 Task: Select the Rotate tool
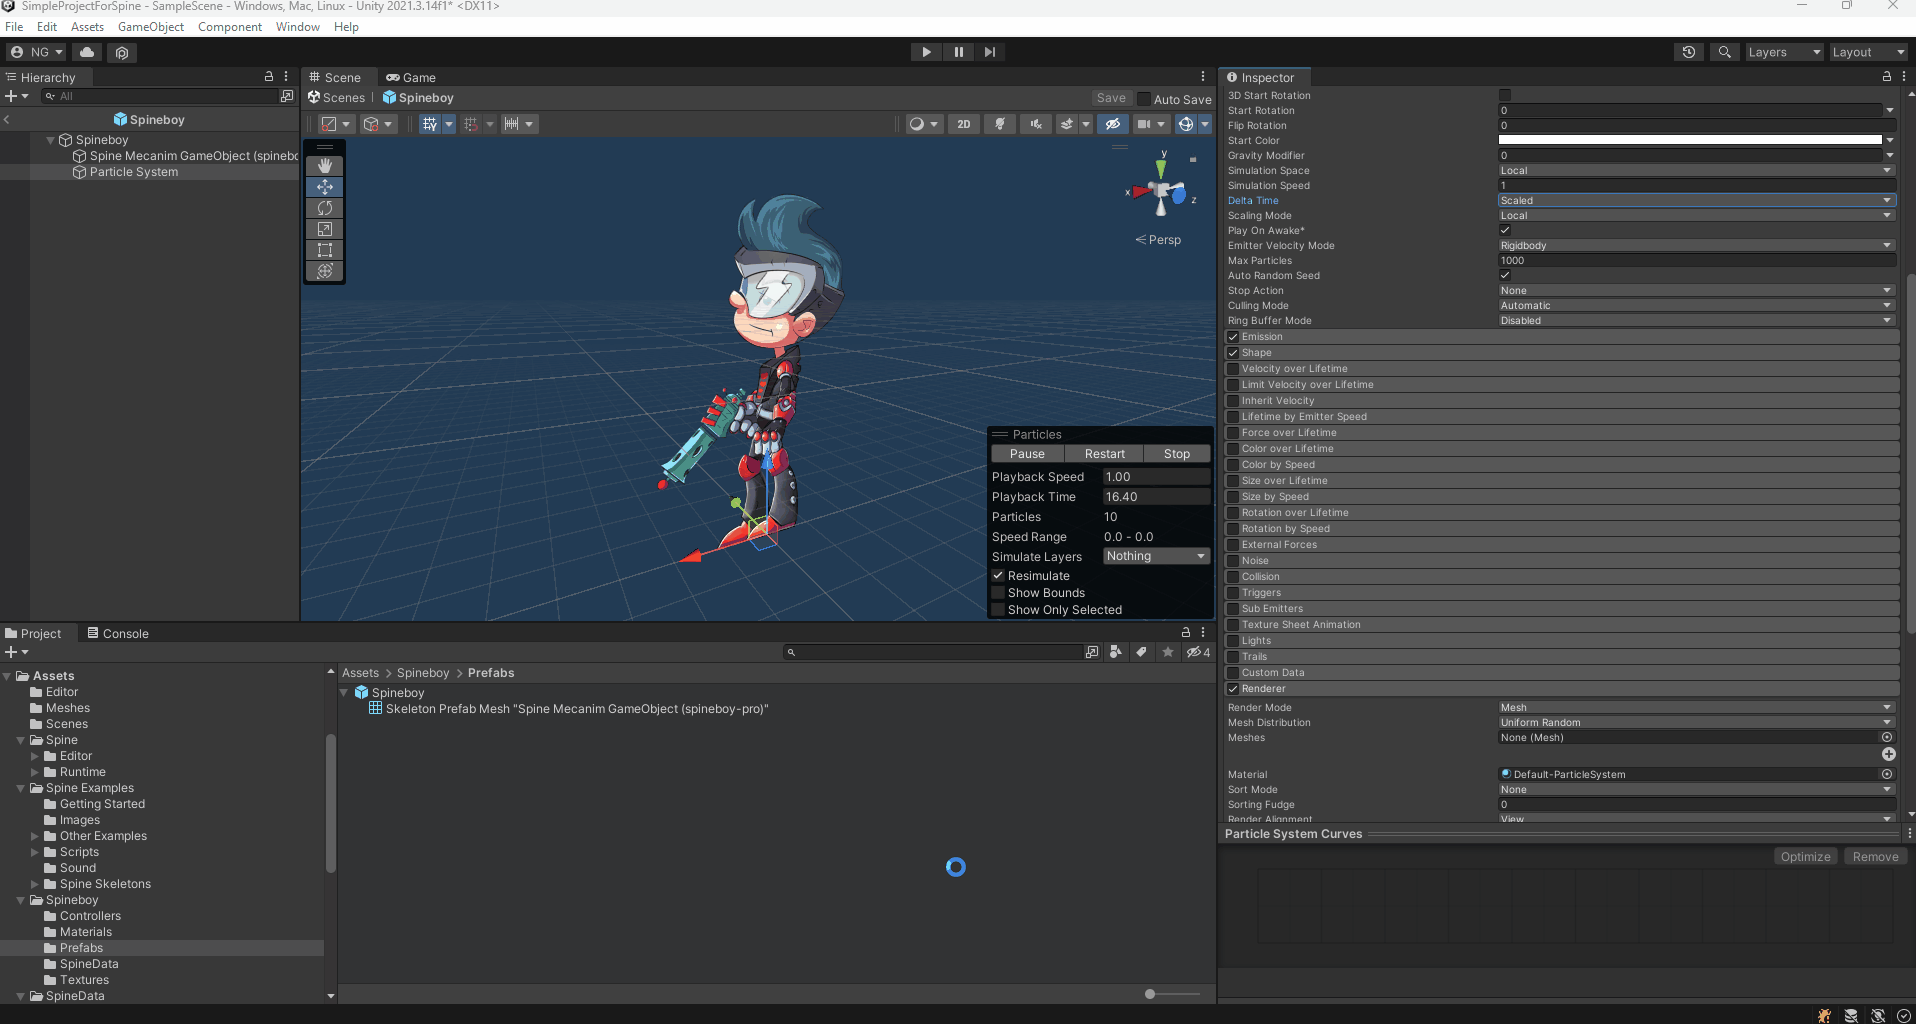tap(325, 208)
